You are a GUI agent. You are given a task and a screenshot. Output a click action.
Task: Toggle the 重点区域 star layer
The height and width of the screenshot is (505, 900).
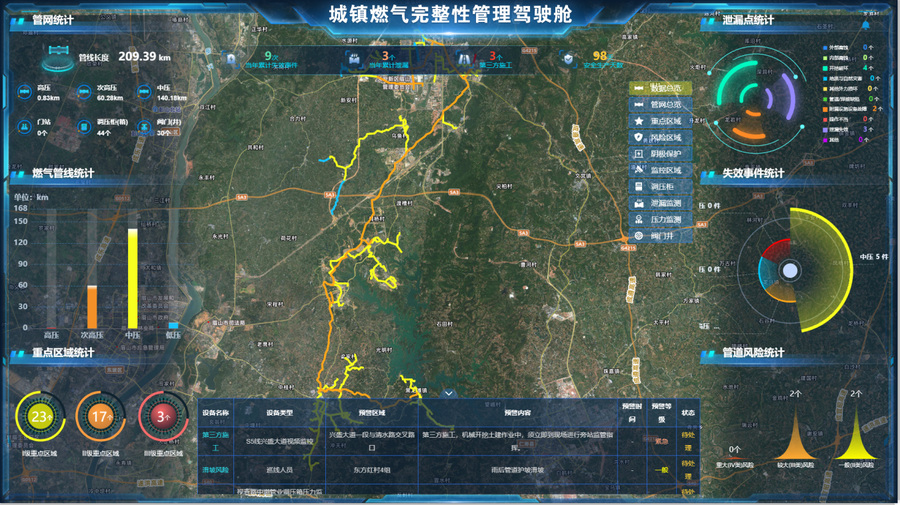click(639, 121)
